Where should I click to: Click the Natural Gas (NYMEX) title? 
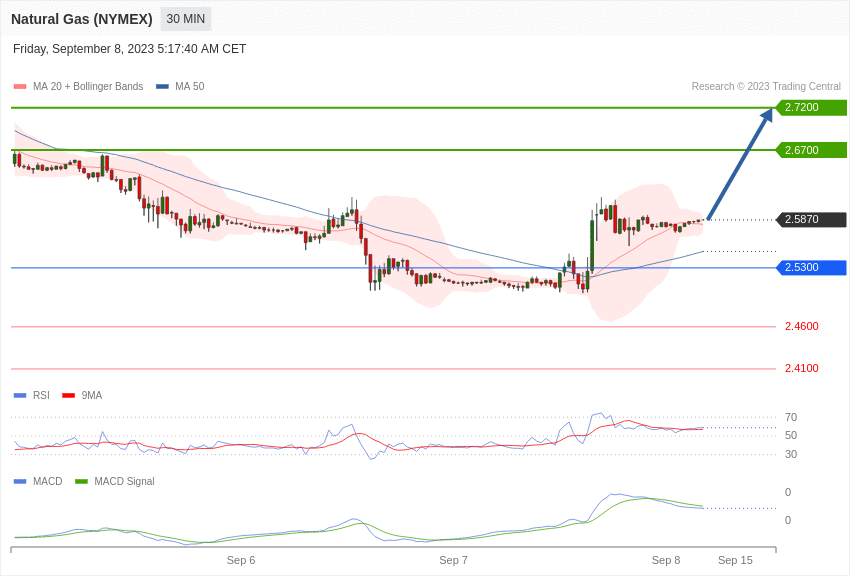coord(82,19)
